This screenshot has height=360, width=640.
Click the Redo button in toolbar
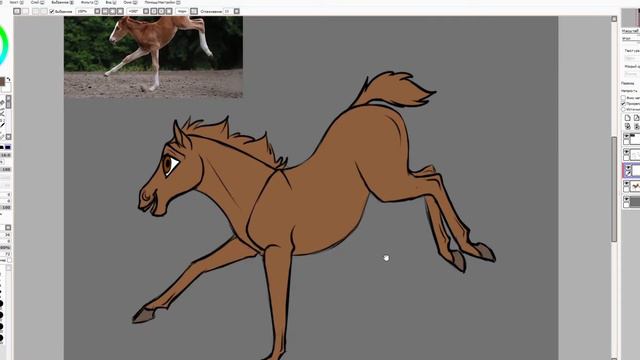pyautogui.click(x=25, y=11)
